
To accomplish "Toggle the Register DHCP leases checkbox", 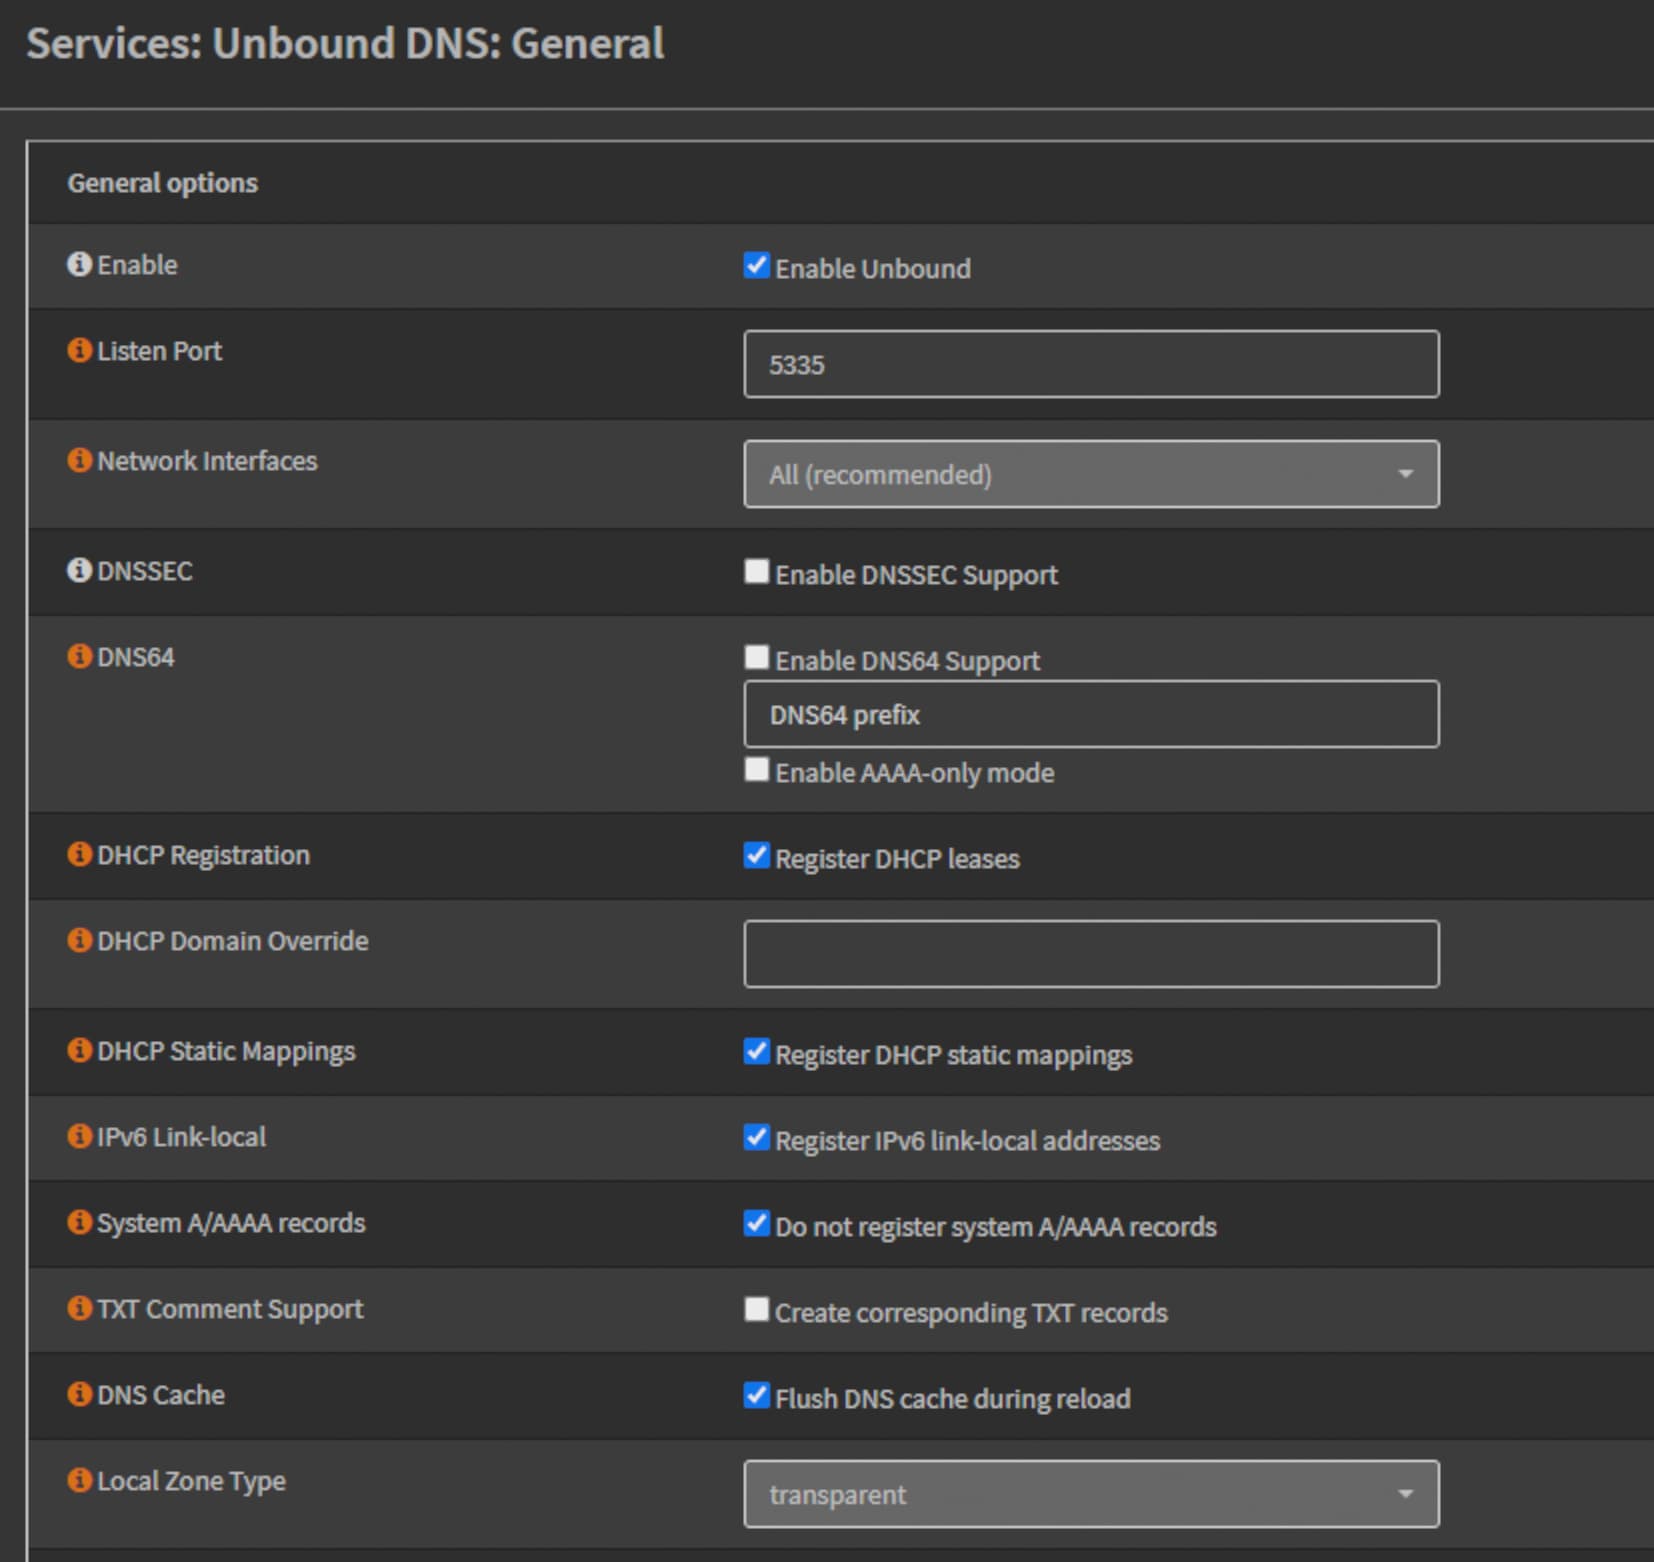I will tap(757, 855).
